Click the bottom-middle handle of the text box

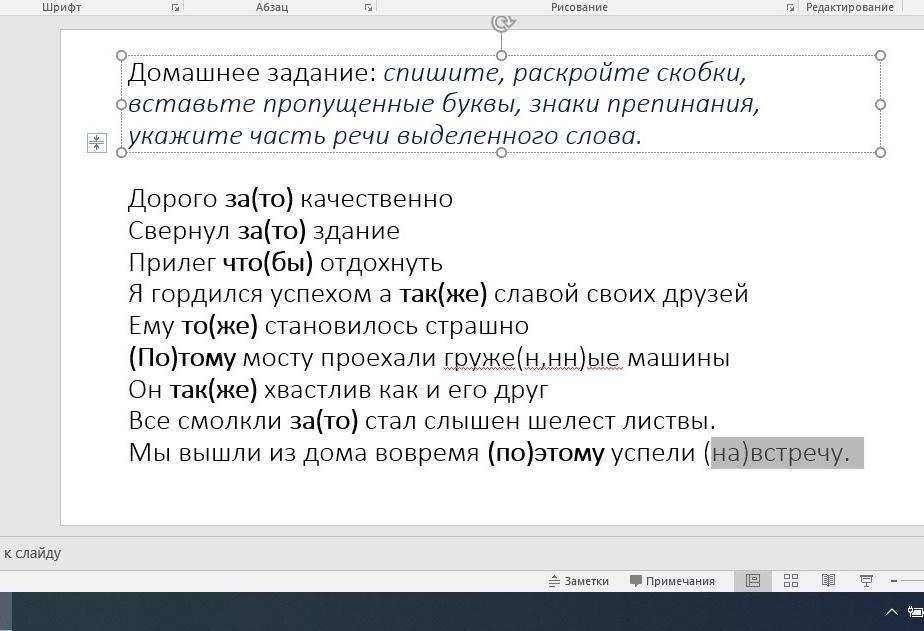(x=501, y=153)
